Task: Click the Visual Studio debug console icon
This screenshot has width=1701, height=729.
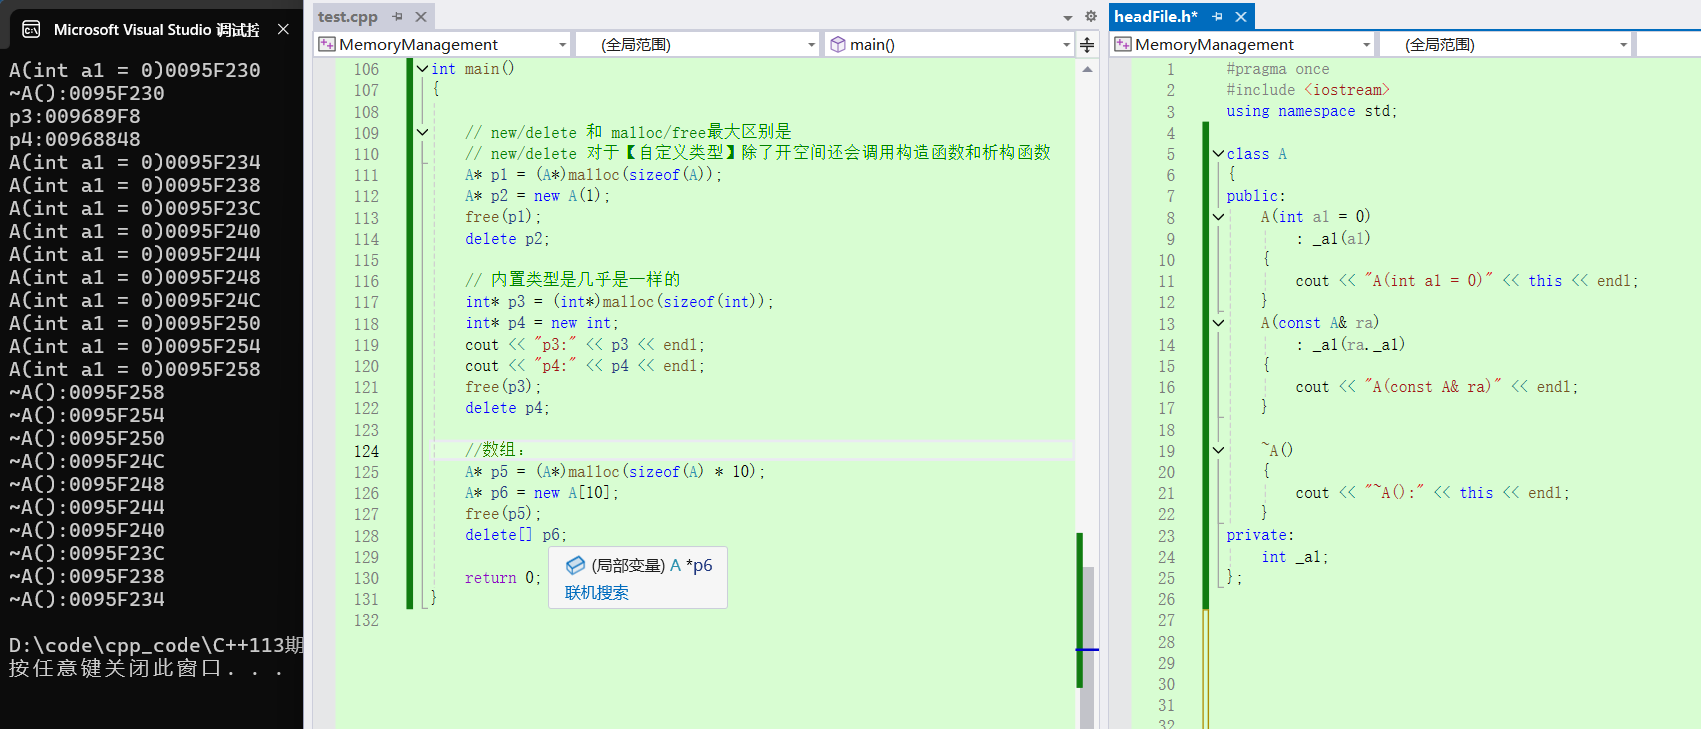Action: (31, 29)
